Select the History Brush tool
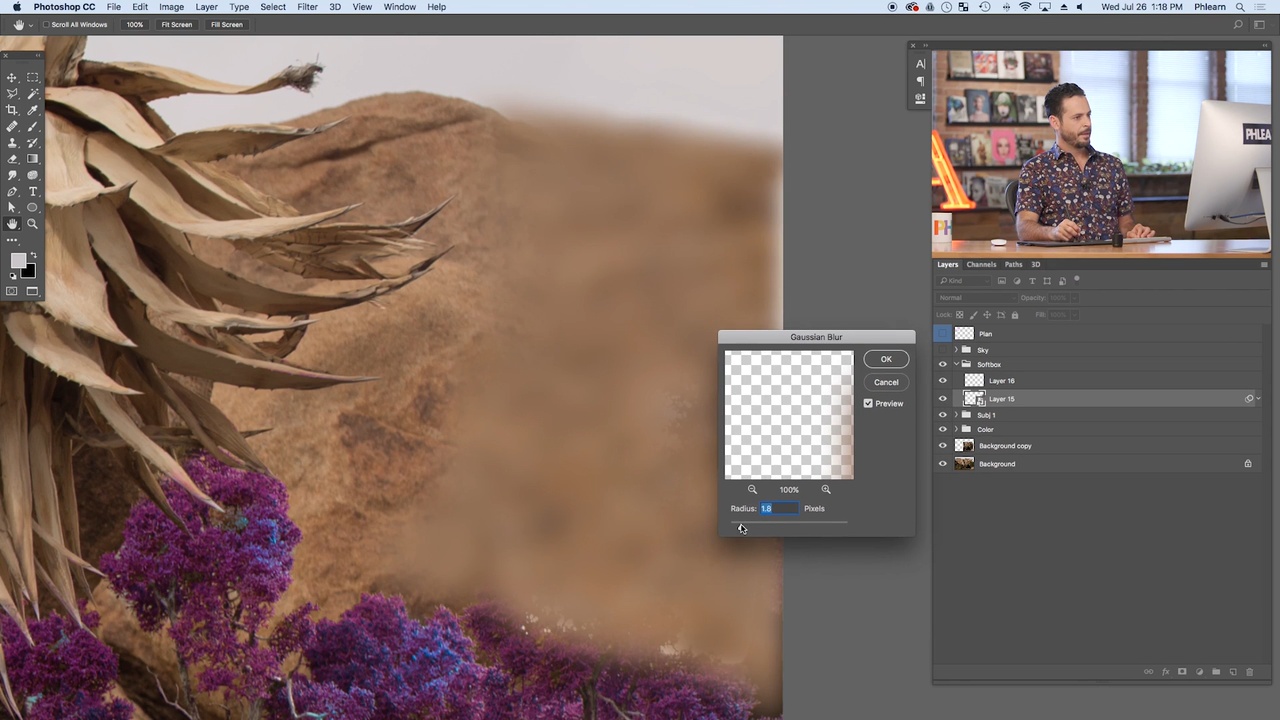The width and height of the screenshot is (1280, 720). click(x=33, y=142)
